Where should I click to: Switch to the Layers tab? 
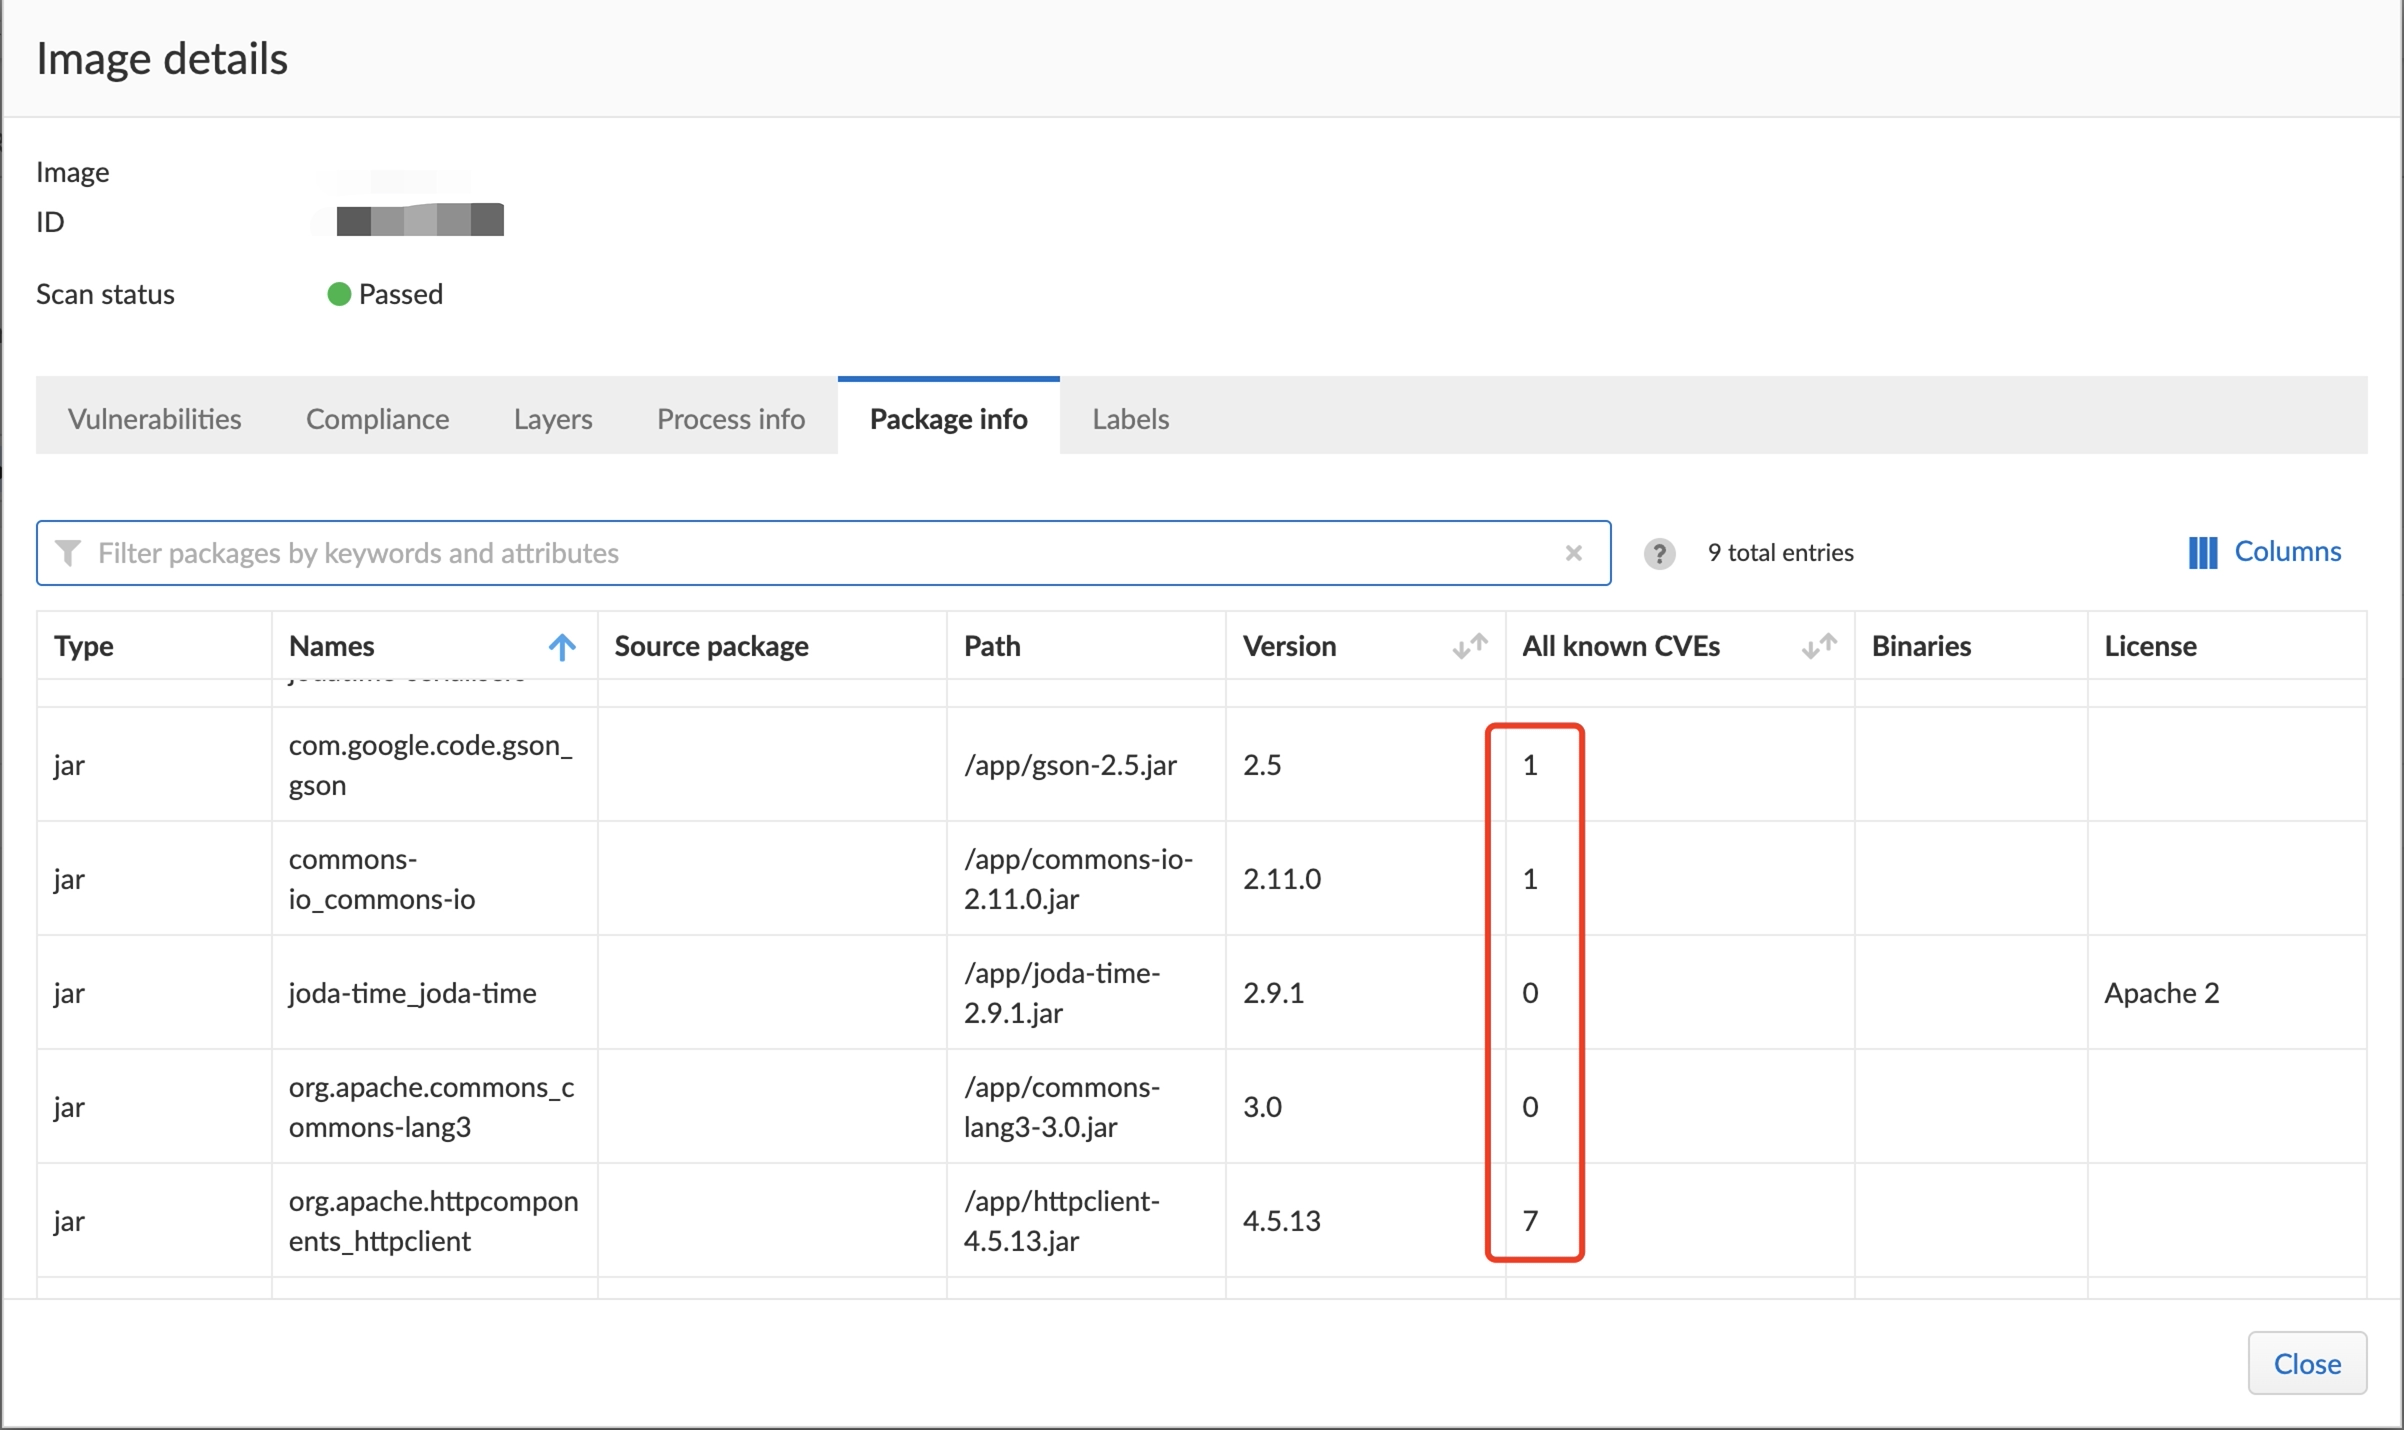tap(553, 419)
